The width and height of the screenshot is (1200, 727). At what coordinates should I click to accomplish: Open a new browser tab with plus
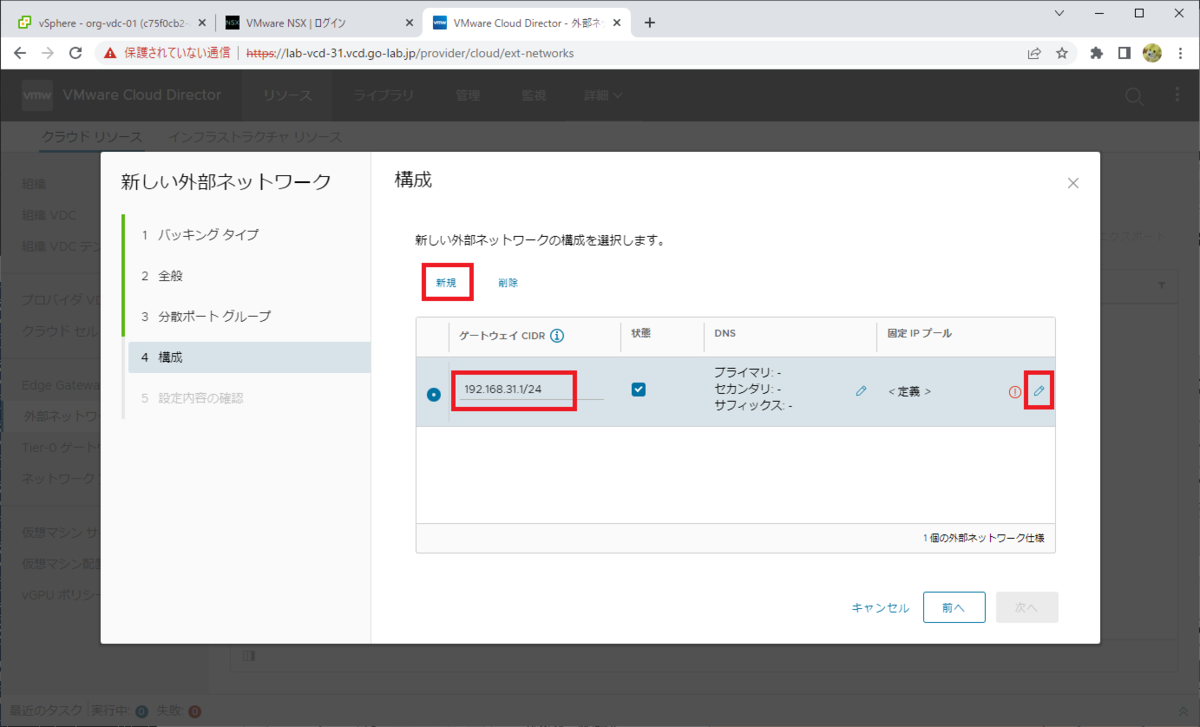649,22
